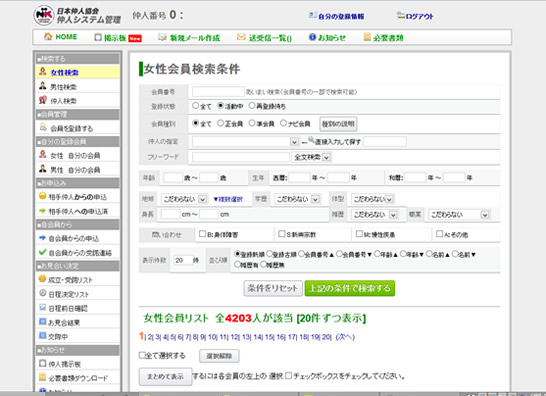Viewport: 546px width, 396px height.
Task: Click the 会員番号 input field
Action: pos(218,92)
